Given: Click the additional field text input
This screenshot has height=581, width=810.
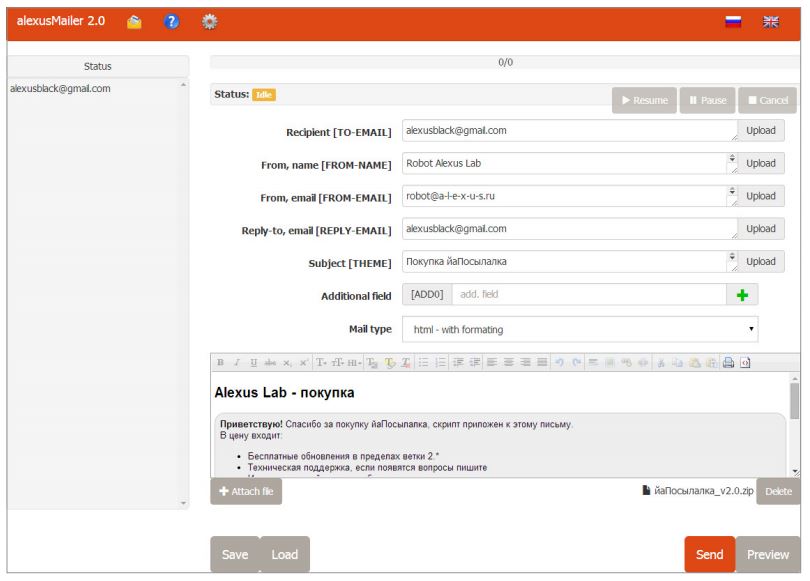Looking at the screenshot, I should click(x=589, y=294).
